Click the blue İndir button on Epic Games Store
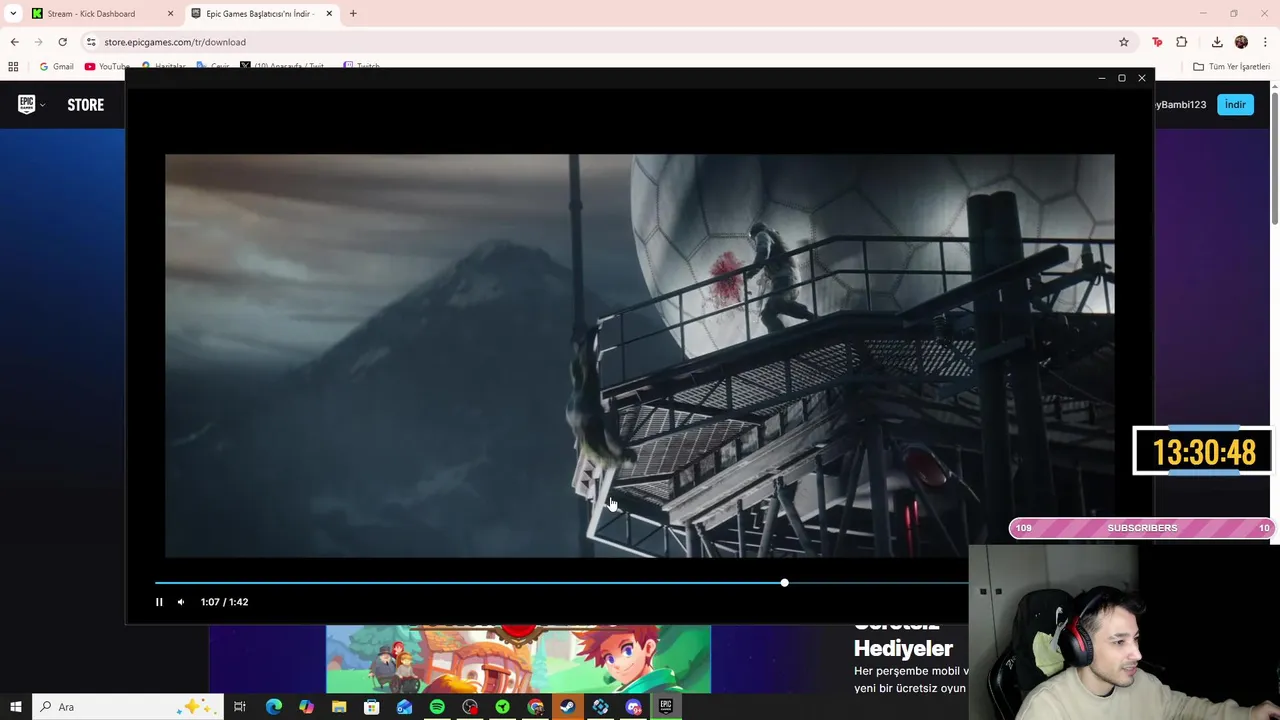 [1235, 104]
